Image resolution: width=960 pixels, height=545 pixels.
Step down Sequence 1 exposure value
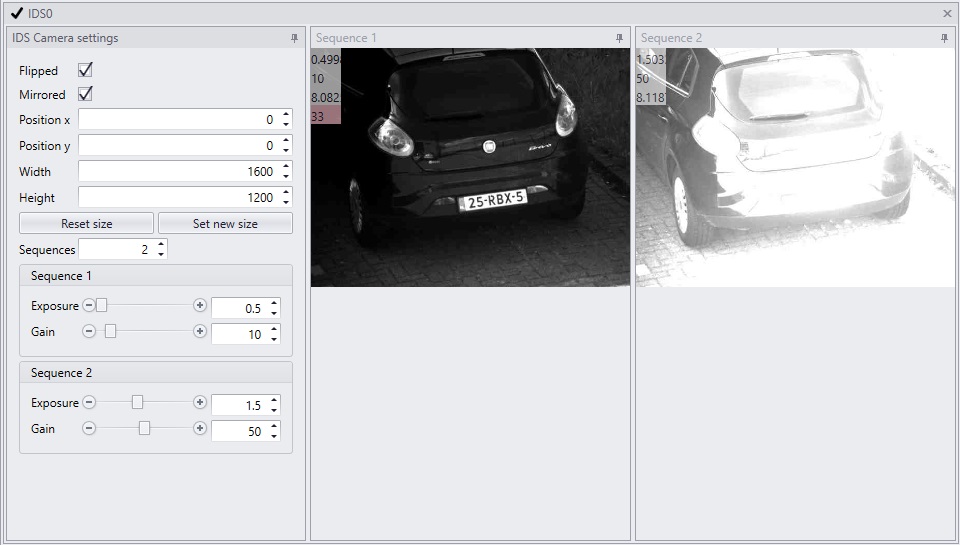274,313
